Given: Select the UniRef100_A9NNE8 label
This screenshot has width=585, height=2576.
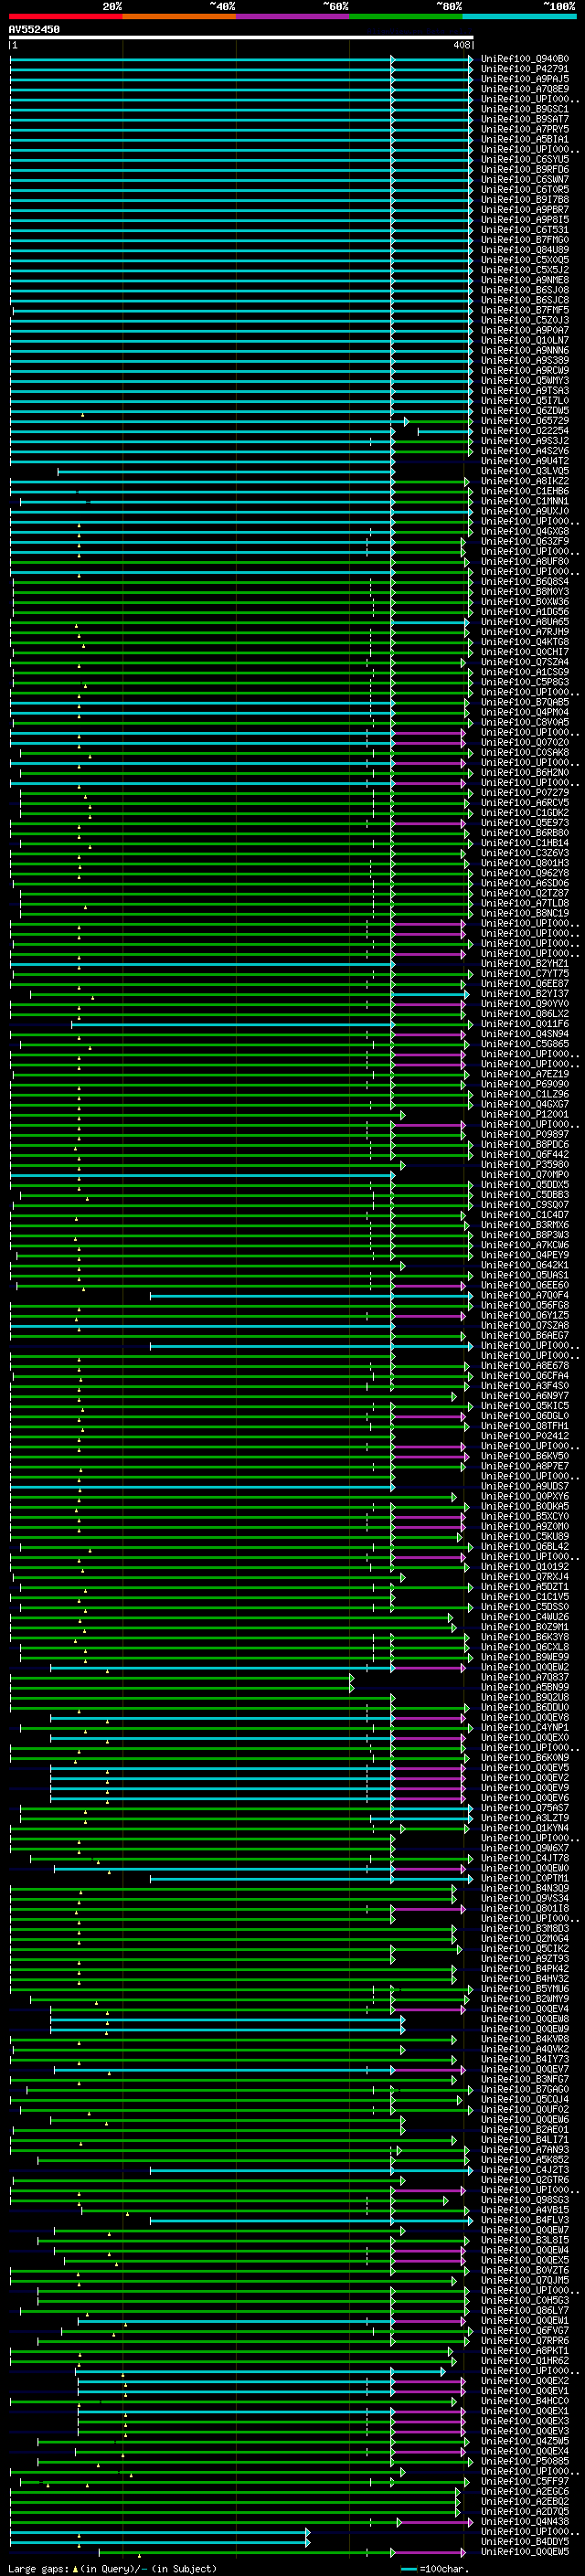Looking at the screenshot, I should [525, 280].
